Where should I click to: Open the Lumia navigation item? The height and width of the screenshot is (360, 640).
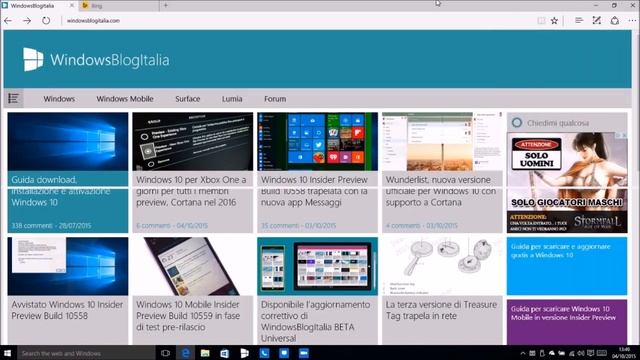click(232, 99)
